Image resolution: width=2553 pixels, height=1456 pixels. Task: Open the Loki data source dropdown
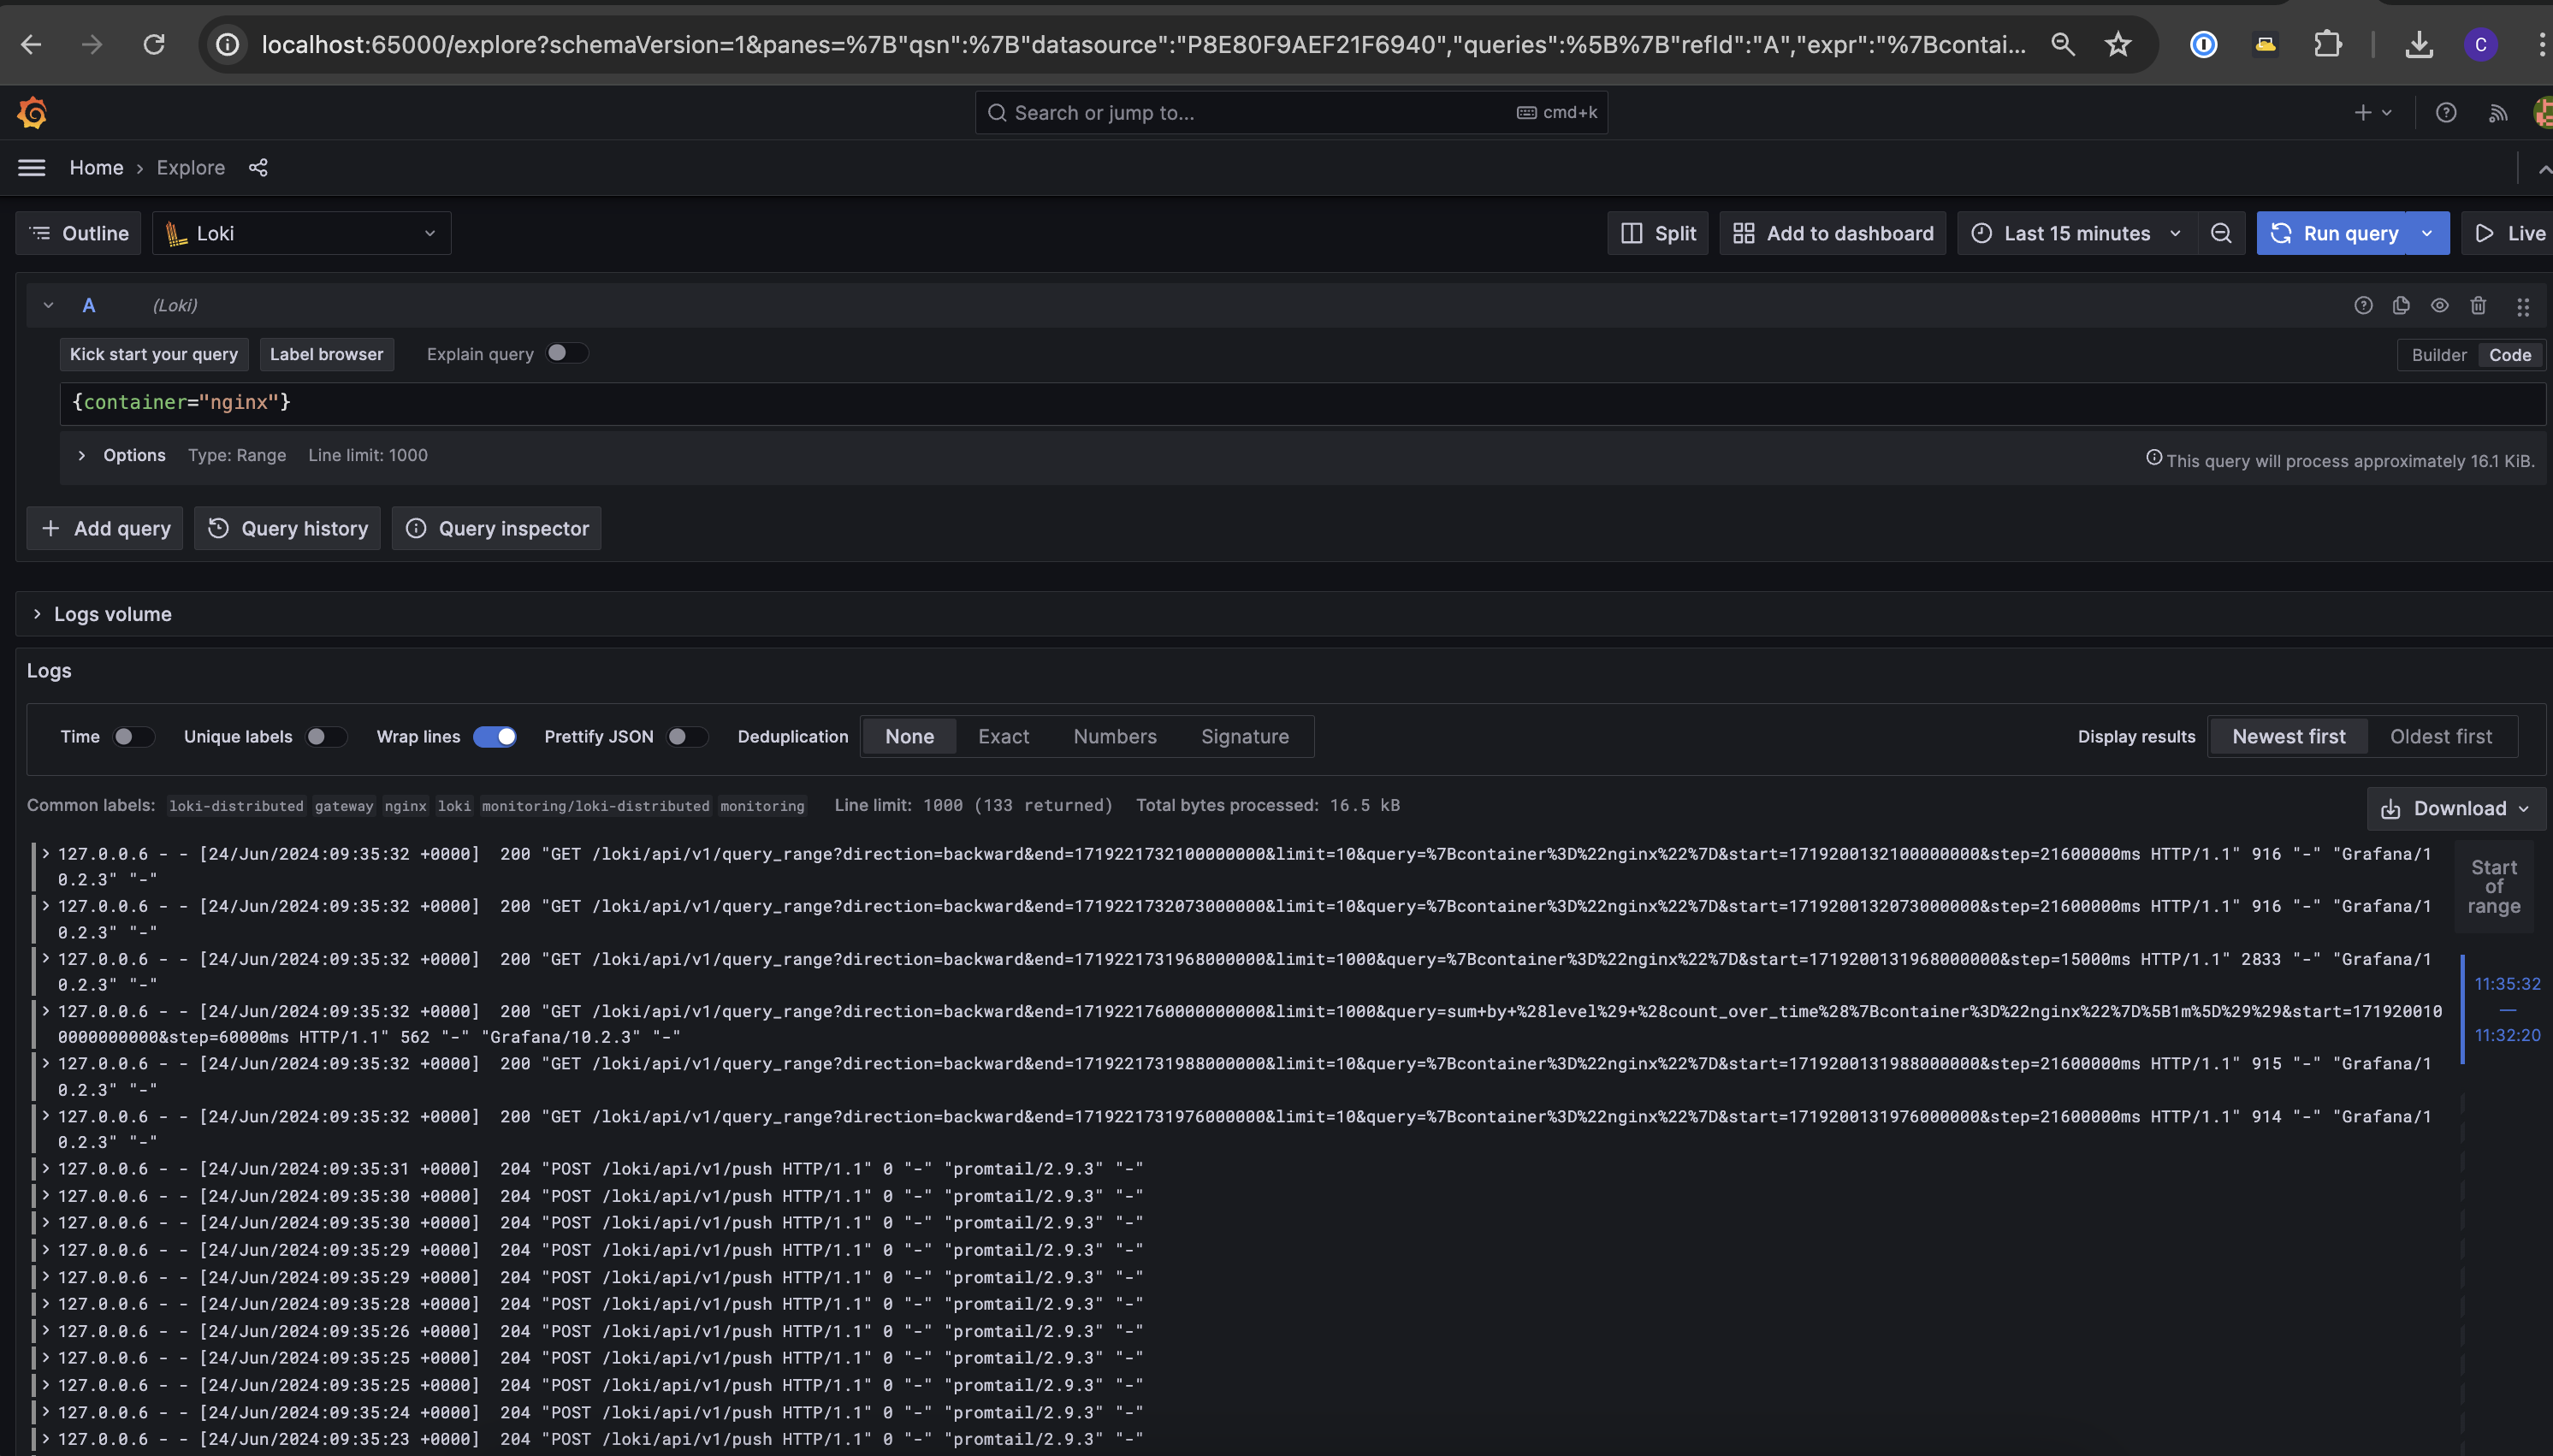pyautogui.click(x=301, y=233)
